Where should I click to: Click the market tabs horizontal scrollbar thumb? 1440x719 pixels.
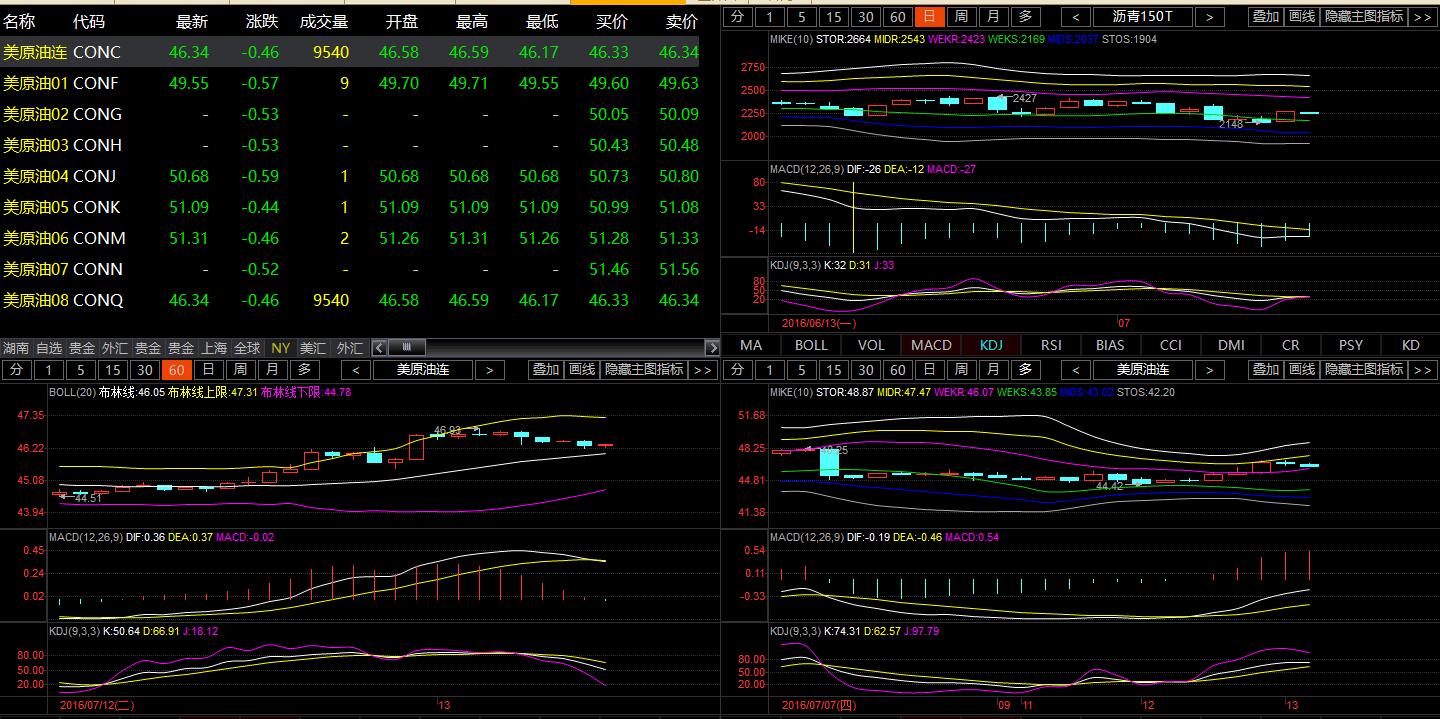(406, 348)
